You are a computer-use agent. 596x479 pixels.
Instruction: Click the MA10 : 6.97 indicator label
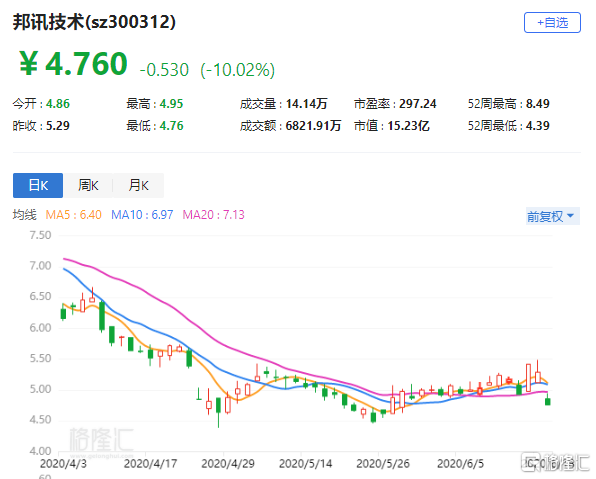[x=142, y=215]
